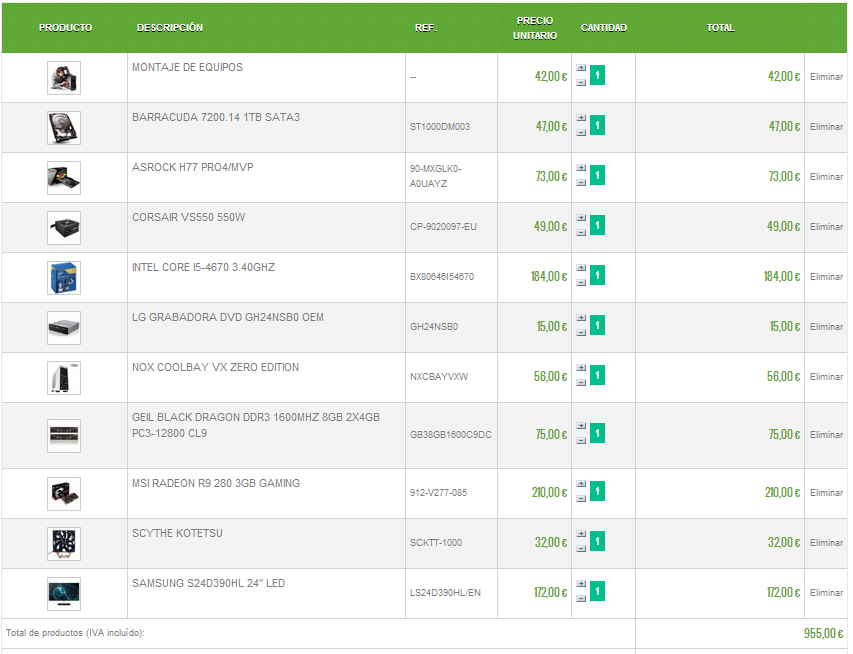Decrease quantity of CORSAIR VS550 550W

tap(581, 233)
